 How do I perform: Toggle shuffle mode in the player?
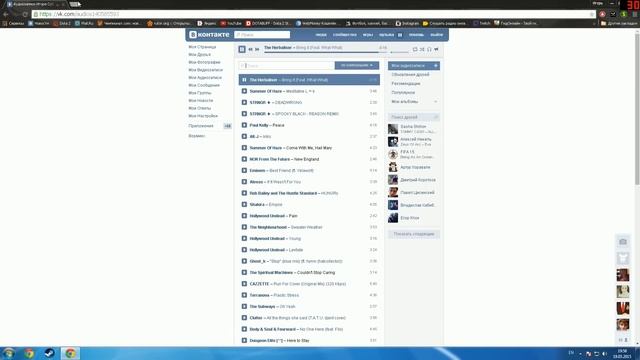click(x=422, y=49)
